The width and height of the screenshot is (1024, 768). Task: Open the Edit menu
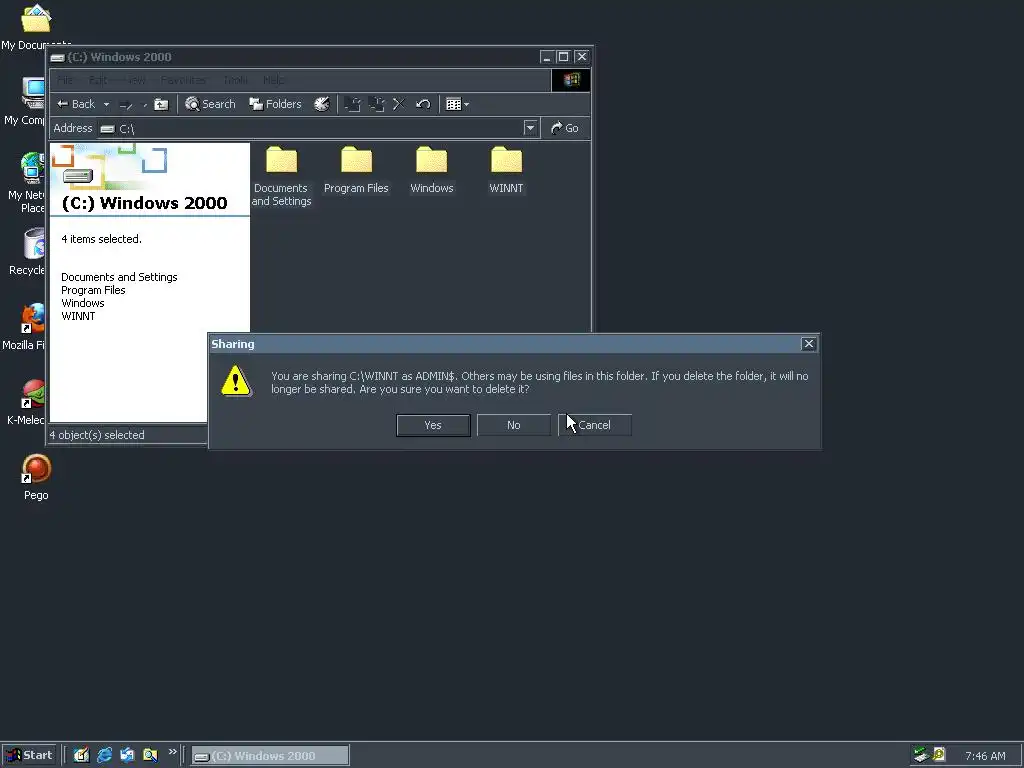[x=98, y=80]
